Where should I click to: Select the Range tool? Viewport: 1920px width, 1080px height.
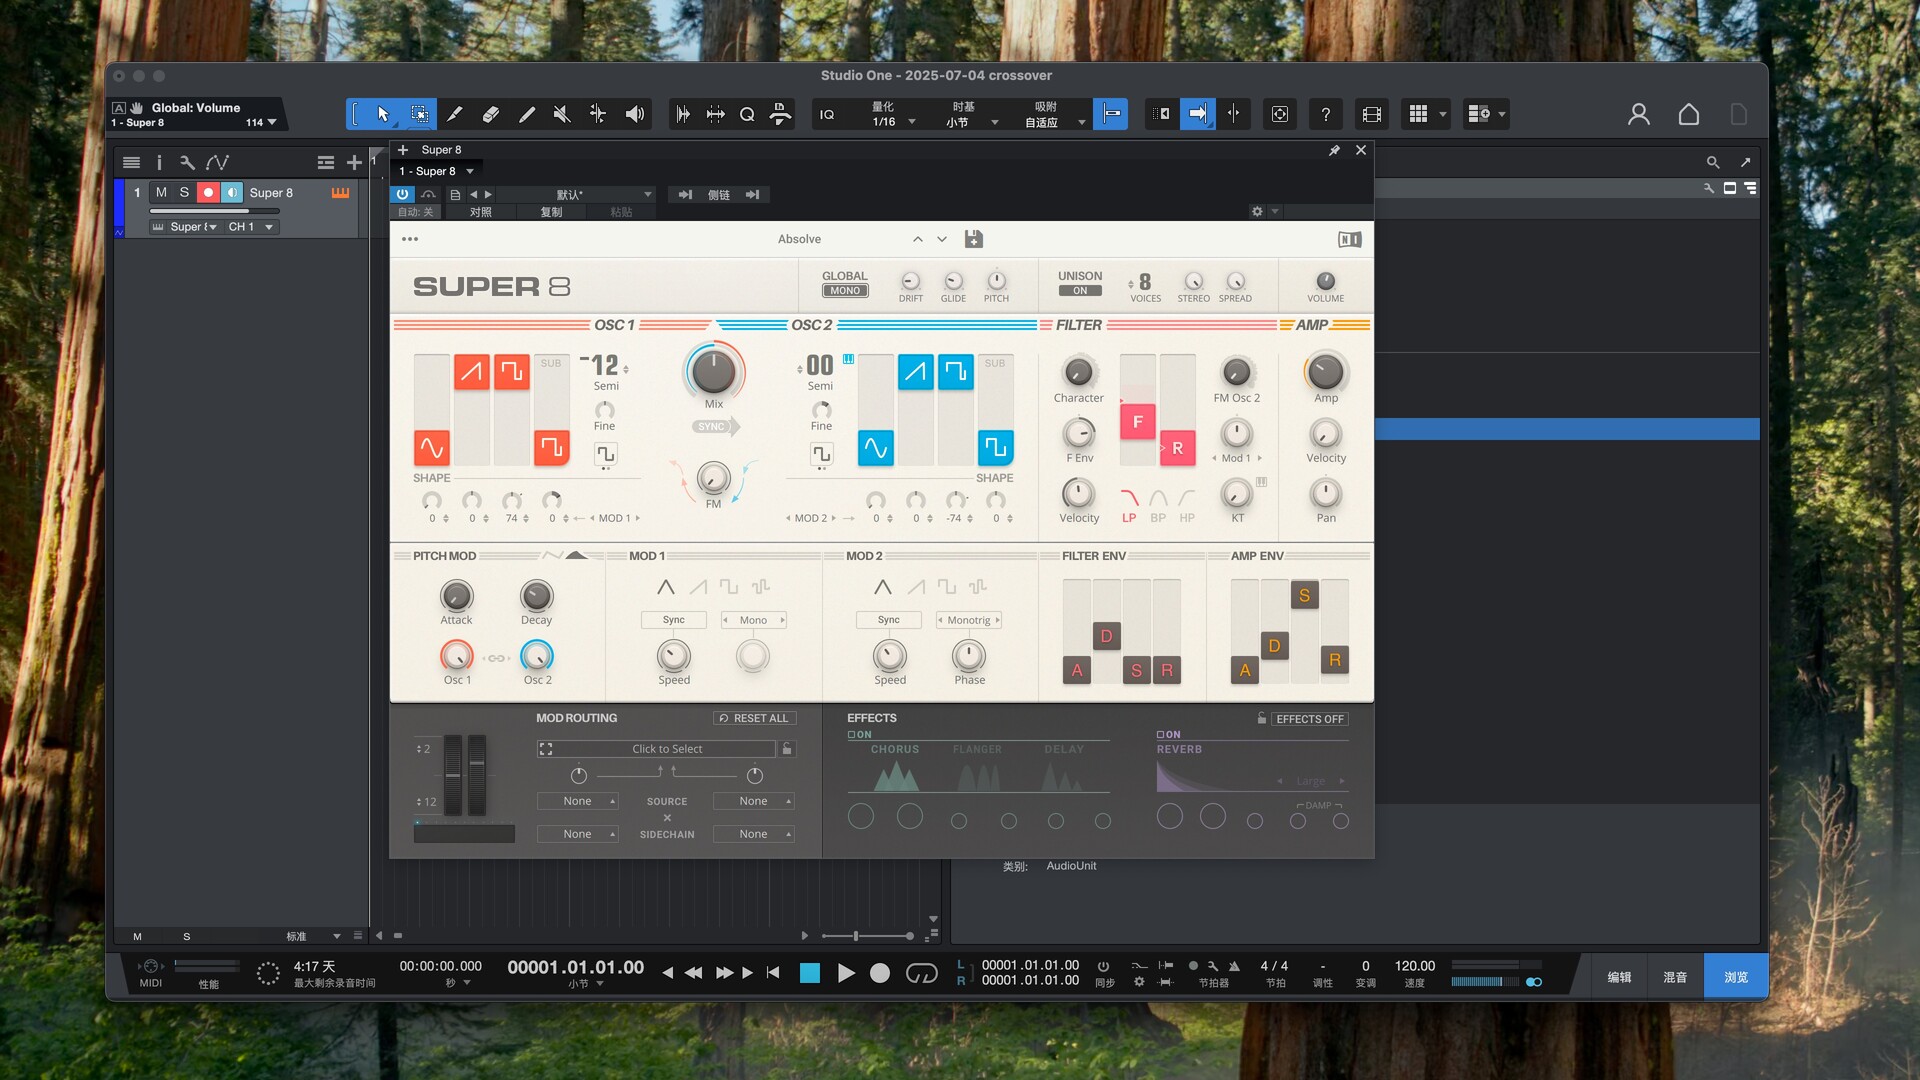tap(420, 114)
